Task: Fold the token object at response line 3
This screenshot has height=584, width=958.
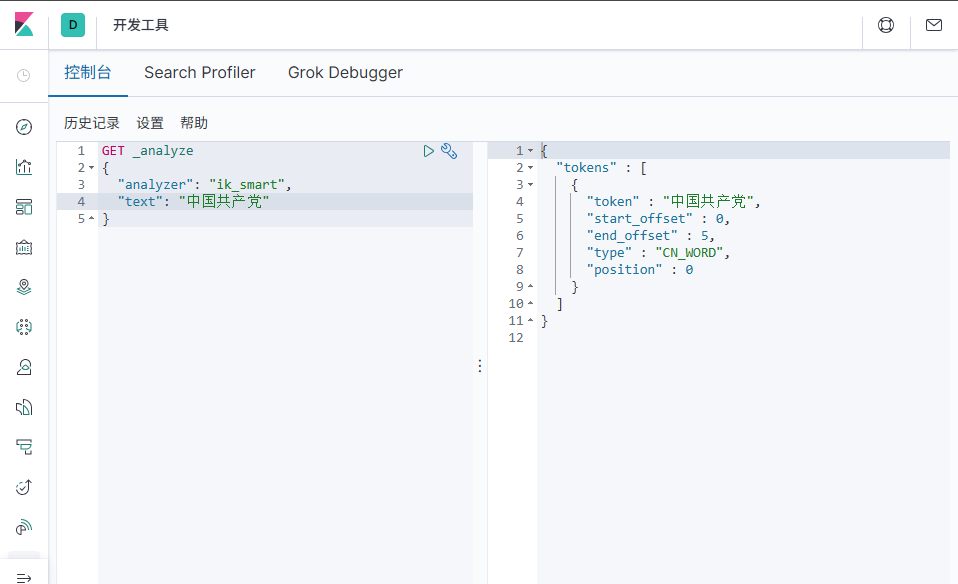Action: pos(530,185)
